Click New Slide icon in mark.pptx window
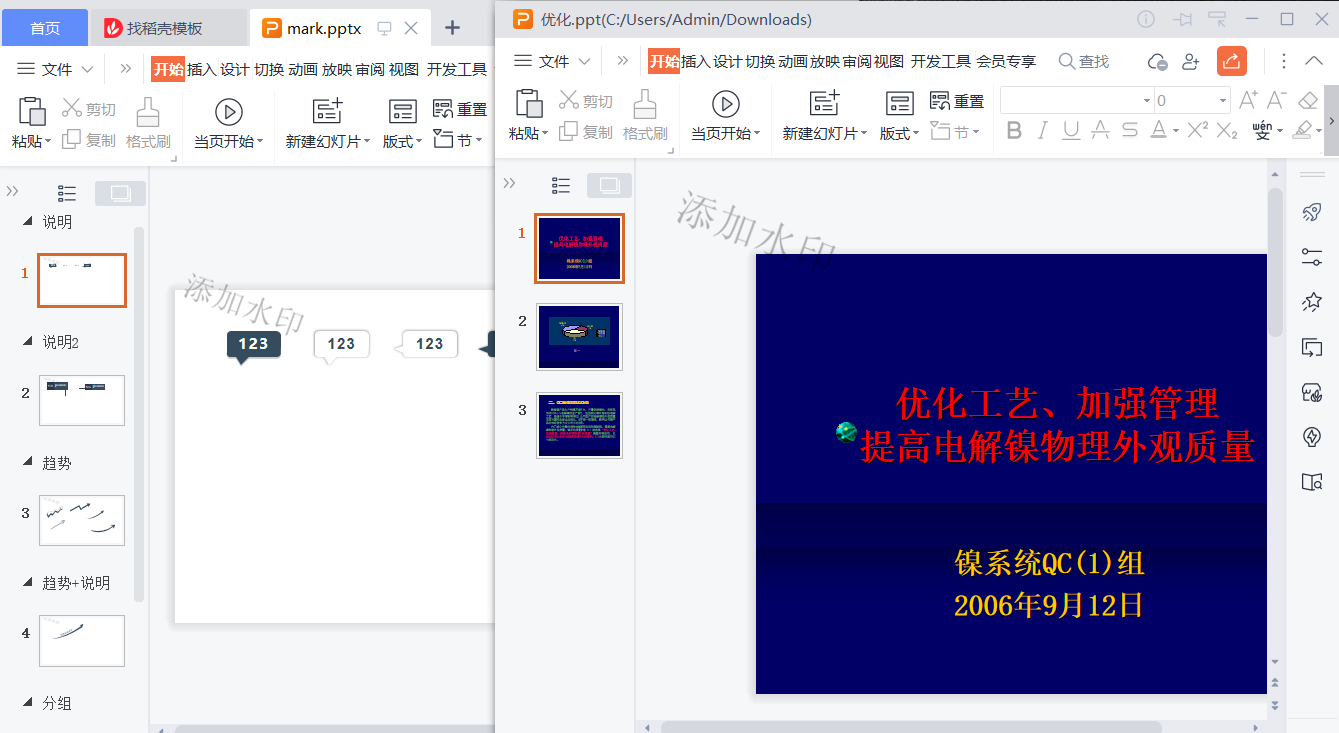 (x=328, y=111)
